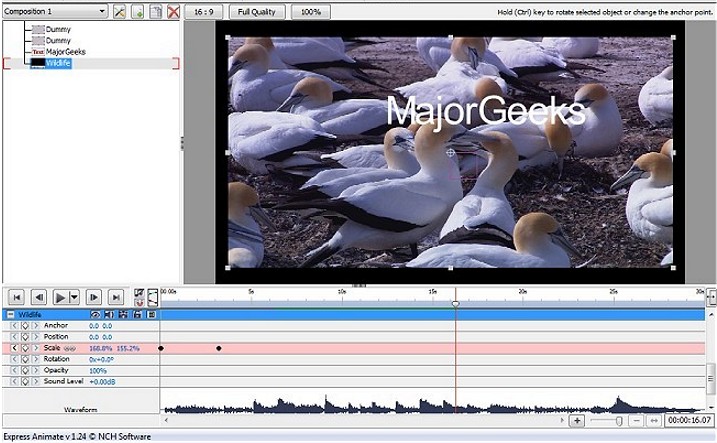Viewport: 717px width, 443px height.
Task: Select the MajorGeeks text layer in tree
Action: point(65,52)
